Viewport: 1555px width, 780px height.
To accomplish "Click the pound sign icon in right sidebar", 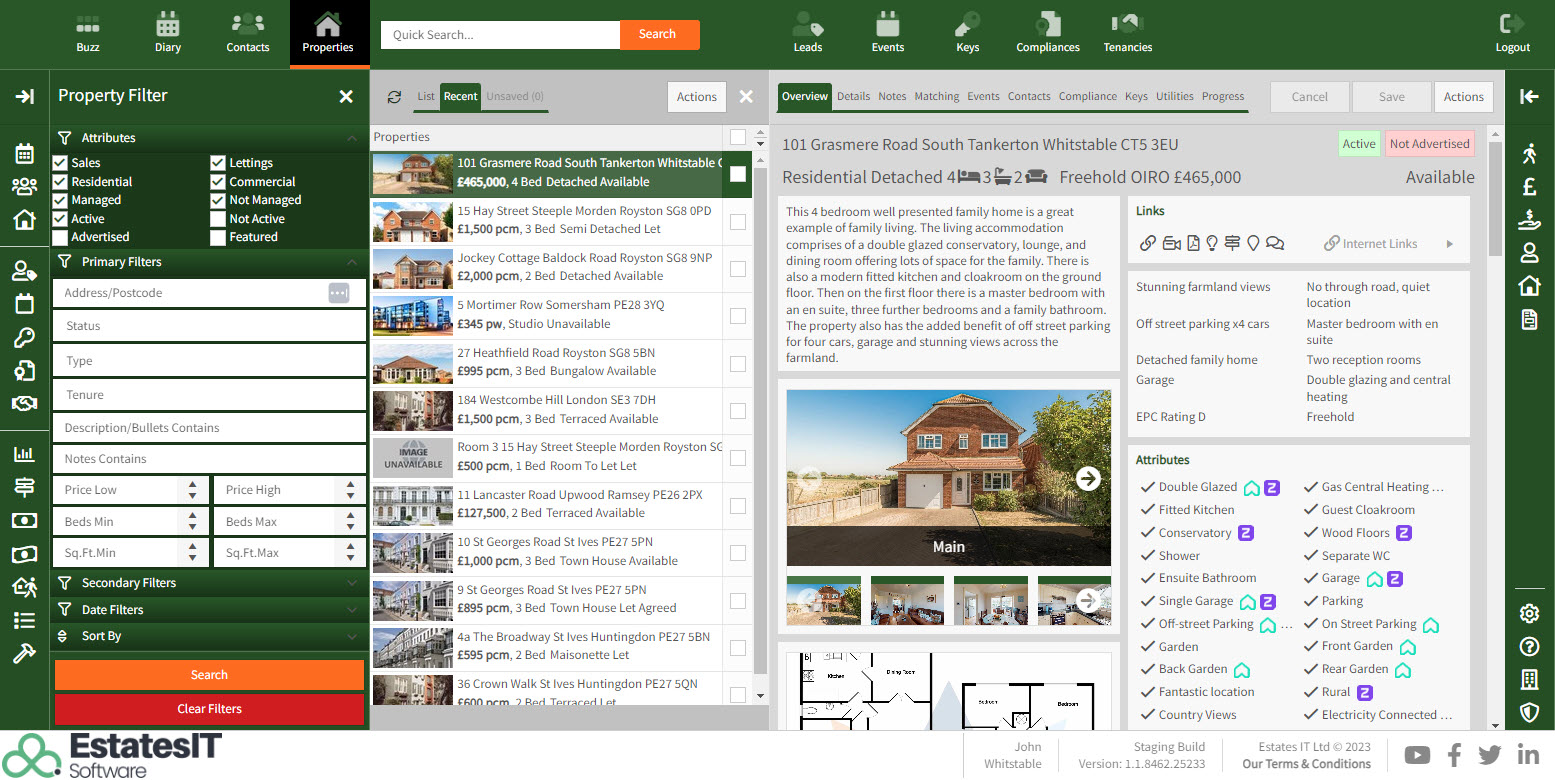I will click(1529, 186).
